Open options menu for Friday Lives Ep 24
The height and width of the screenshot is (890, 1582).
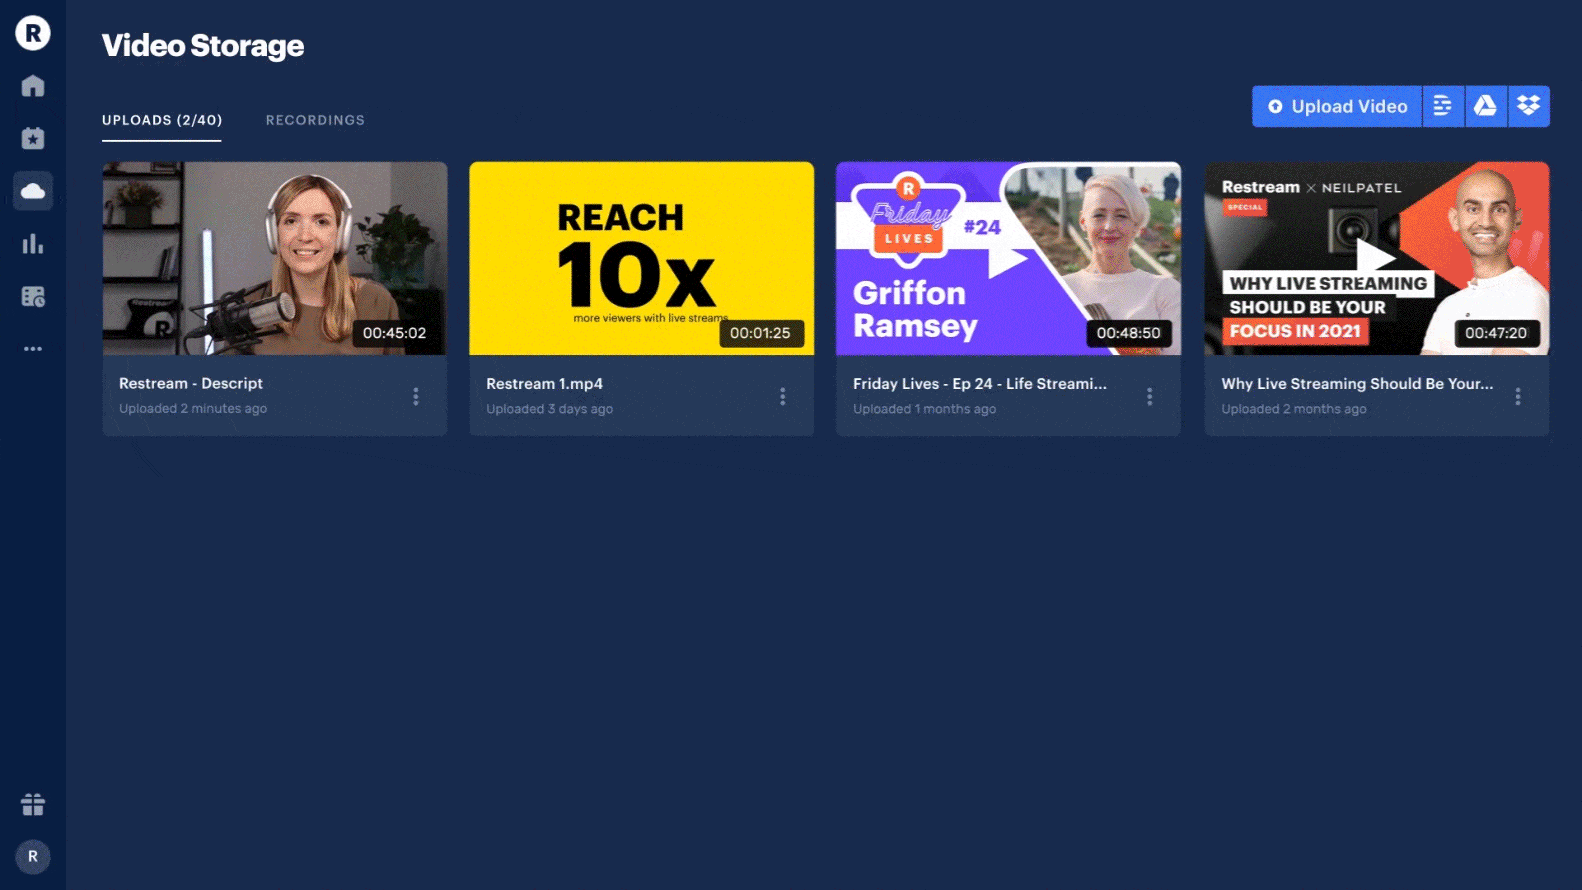tap(1150, 397)
